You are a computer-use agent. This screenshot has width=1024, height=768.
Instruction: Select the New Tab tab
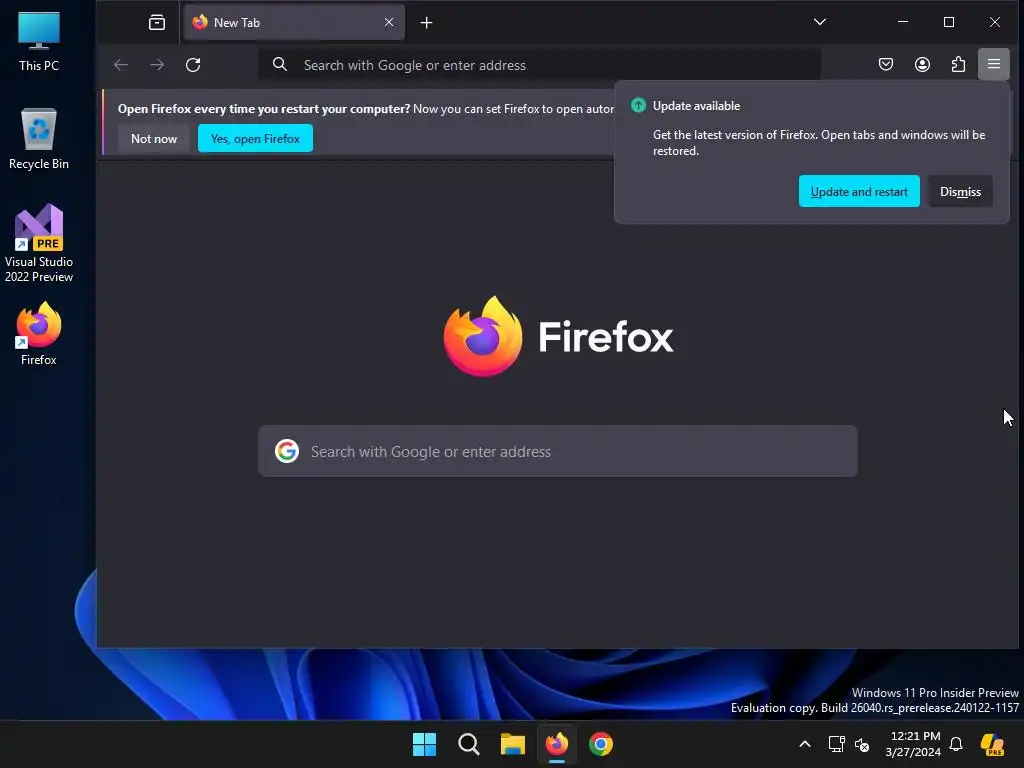(294, 22)
